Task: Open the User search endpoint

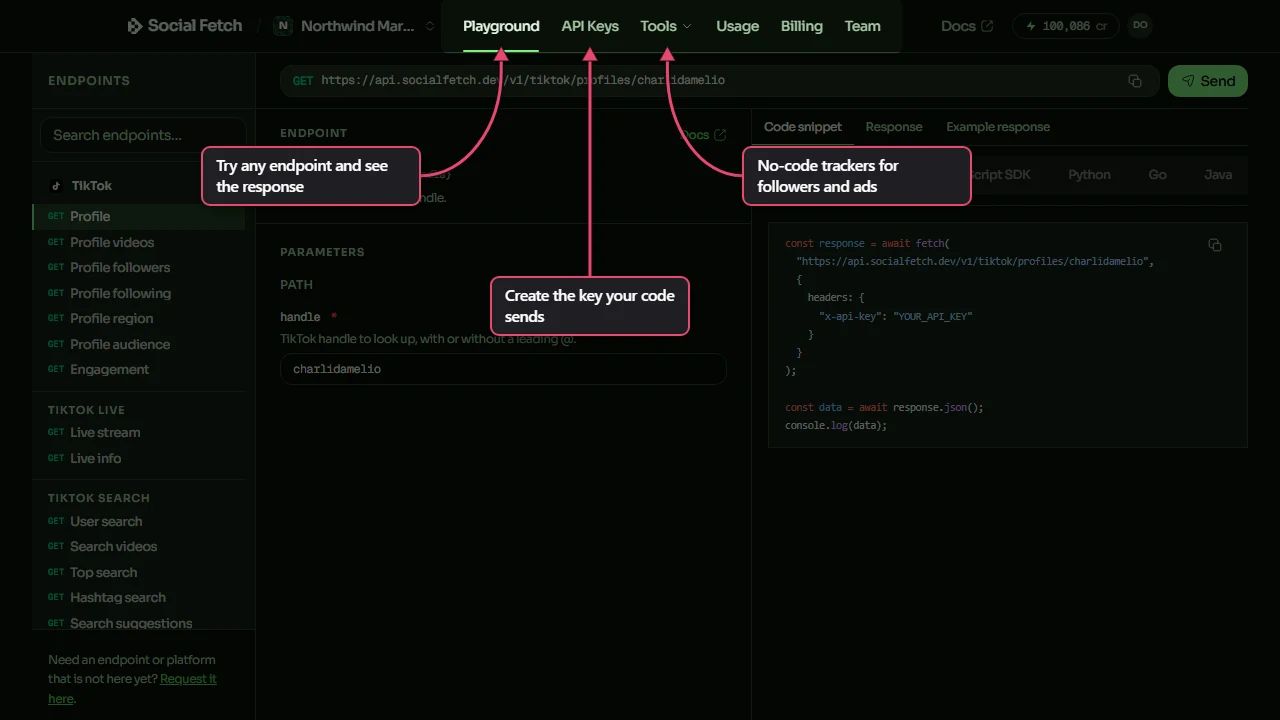Action: [139, 521]
